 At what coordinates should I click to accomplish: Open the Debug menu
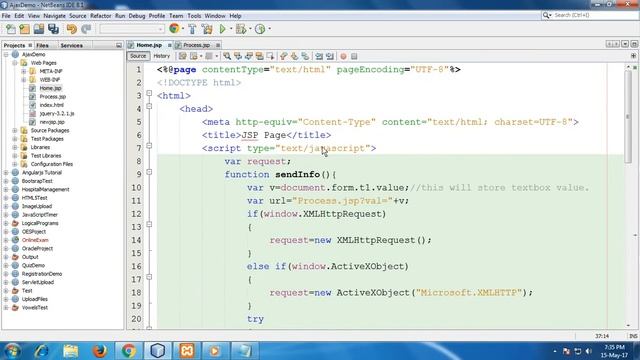point(137,16)
